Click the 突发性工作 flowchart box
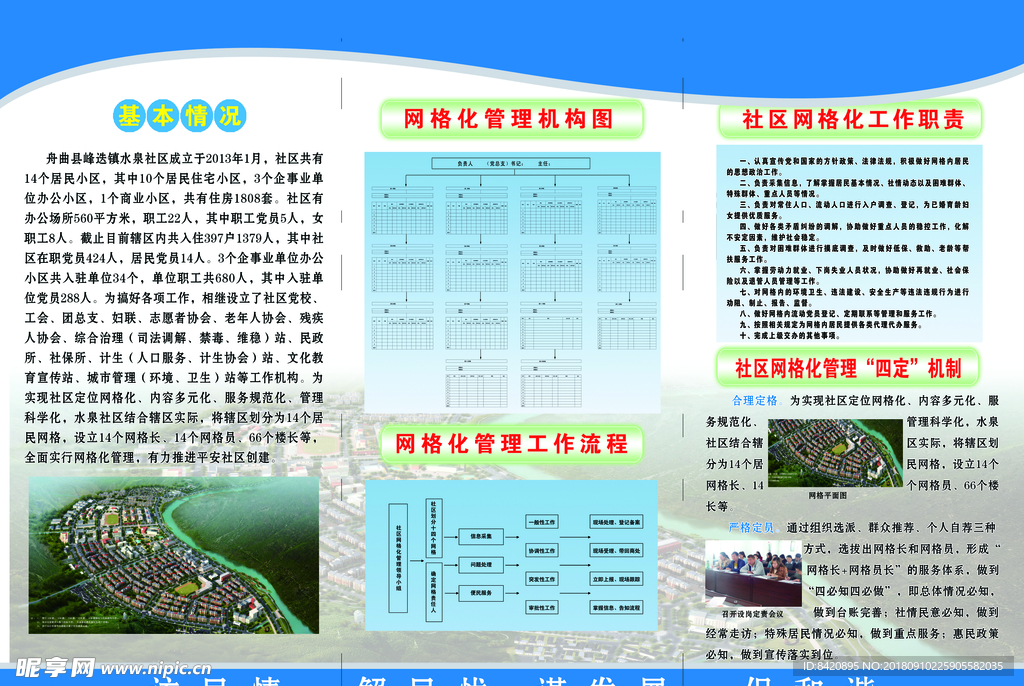Image resolution: width=1024 pixels, height=686 pixels. 542,579
